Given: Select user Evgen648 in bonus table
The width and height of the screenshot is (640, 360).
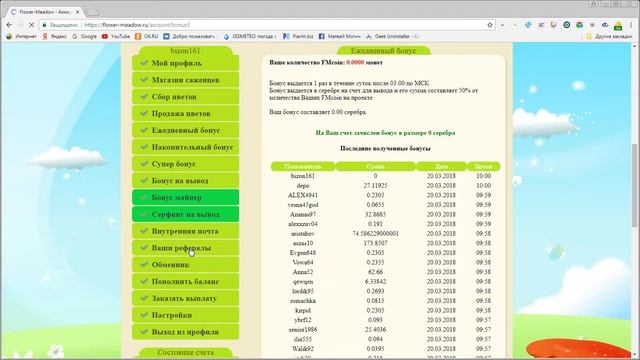Looking at the screenshot, I should (303, 253).
